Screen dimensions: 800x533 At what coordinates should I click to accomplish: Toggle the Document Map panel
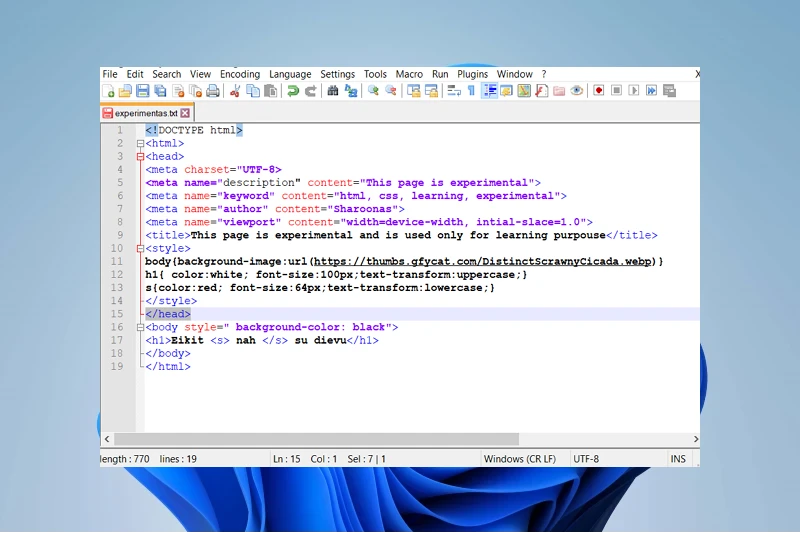pyautogui.click(x=524, y=91)
